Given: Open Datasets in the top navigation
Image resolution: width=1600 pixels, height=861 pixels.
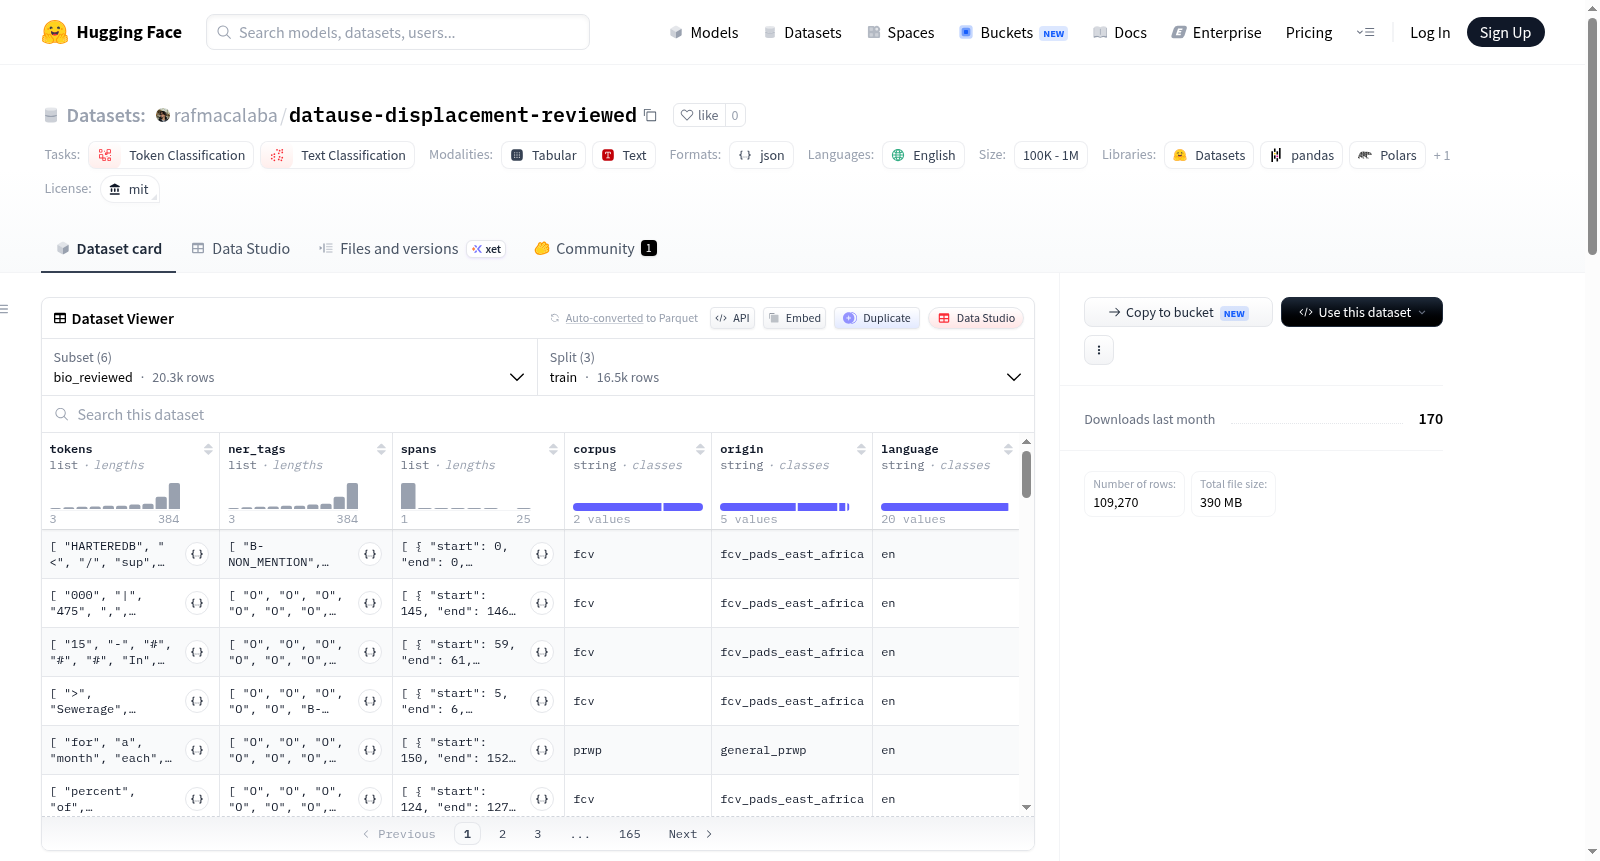Looking at the screenshot, I should click(x=803, y=33).
